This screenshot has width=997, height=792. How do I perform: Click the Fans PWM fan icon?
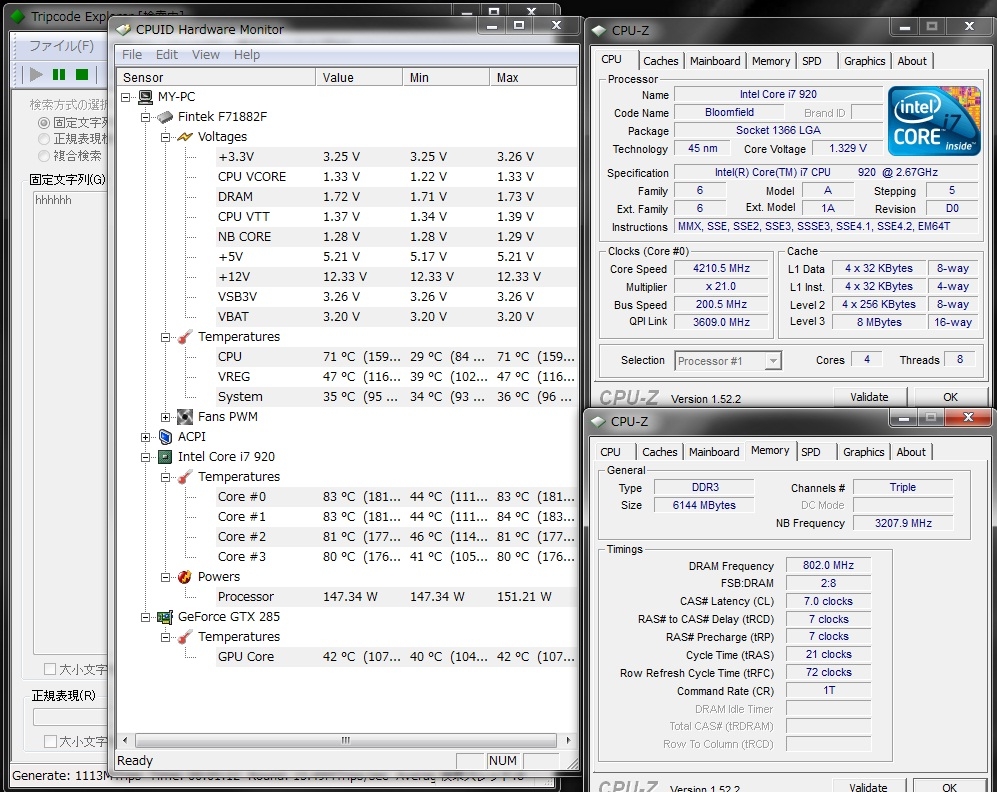click(185, 417)
